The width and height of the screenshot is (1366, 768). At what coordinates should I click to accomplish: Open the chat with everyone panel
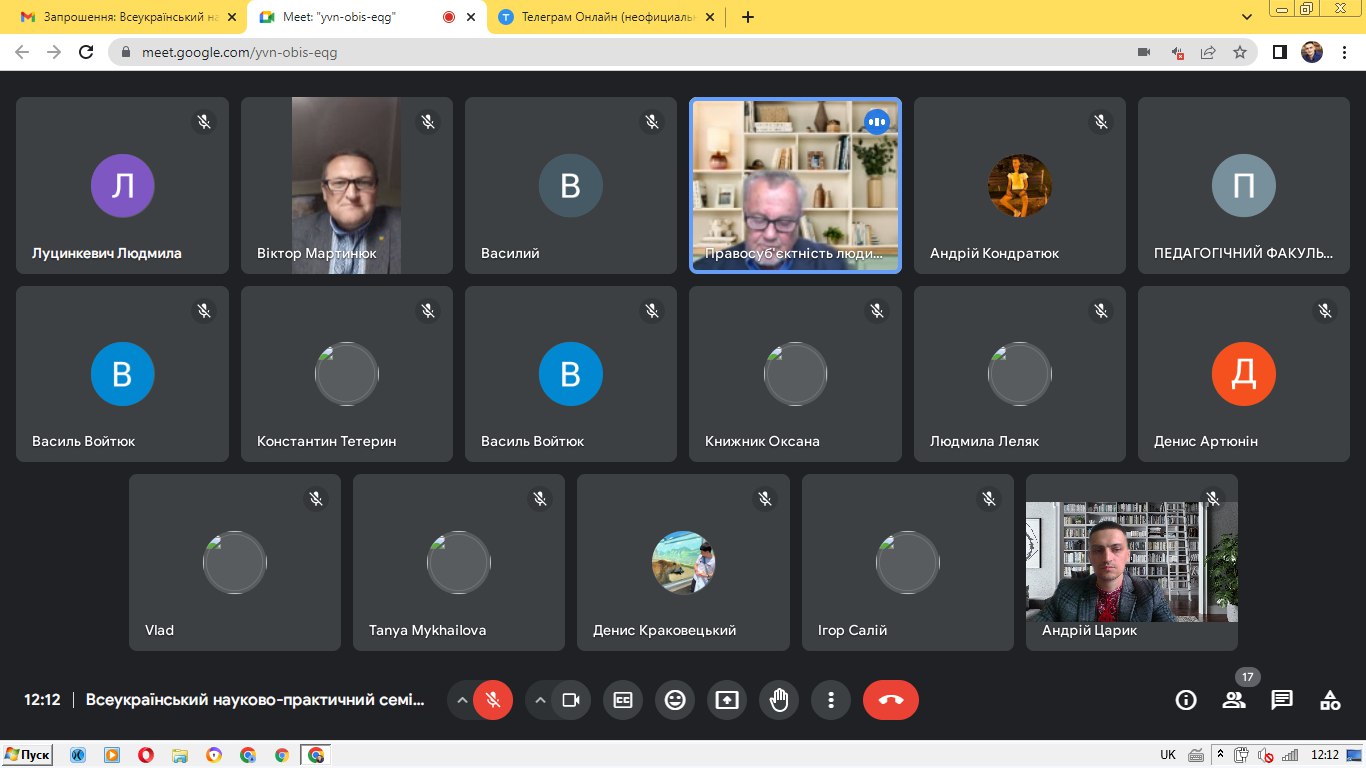click(x=1282, y=700)
